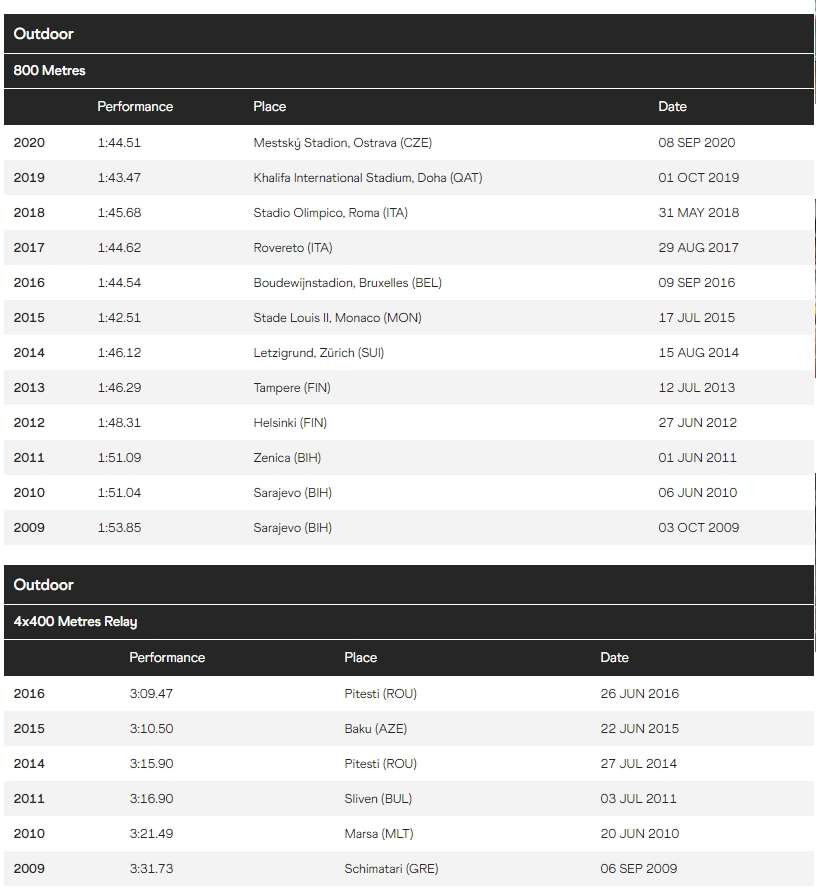Screen dimensions: 816x896
Task: Click the Outdoor header above 800 Metres
Action: [x=44, y=34]
